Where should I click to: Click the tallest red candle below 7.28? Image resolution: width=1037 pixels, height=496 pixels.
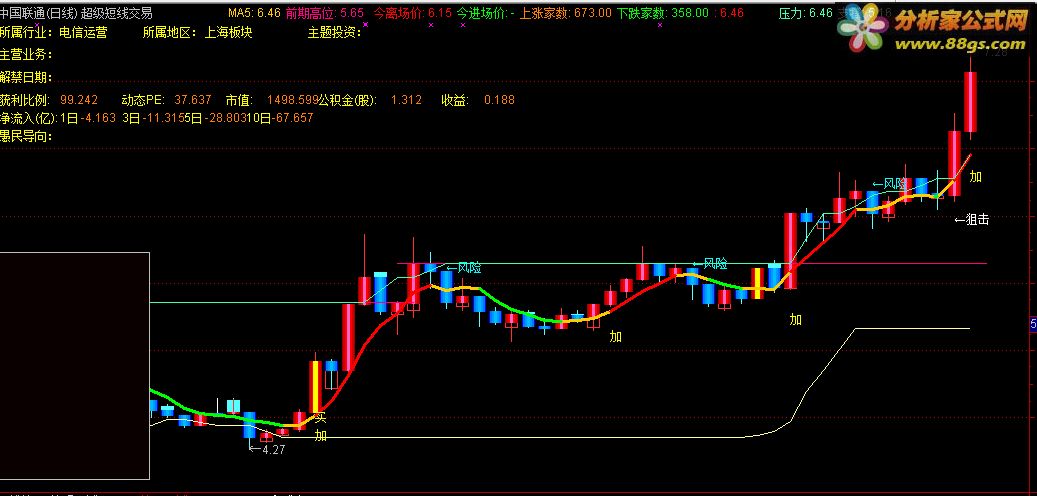click(970, 102)
